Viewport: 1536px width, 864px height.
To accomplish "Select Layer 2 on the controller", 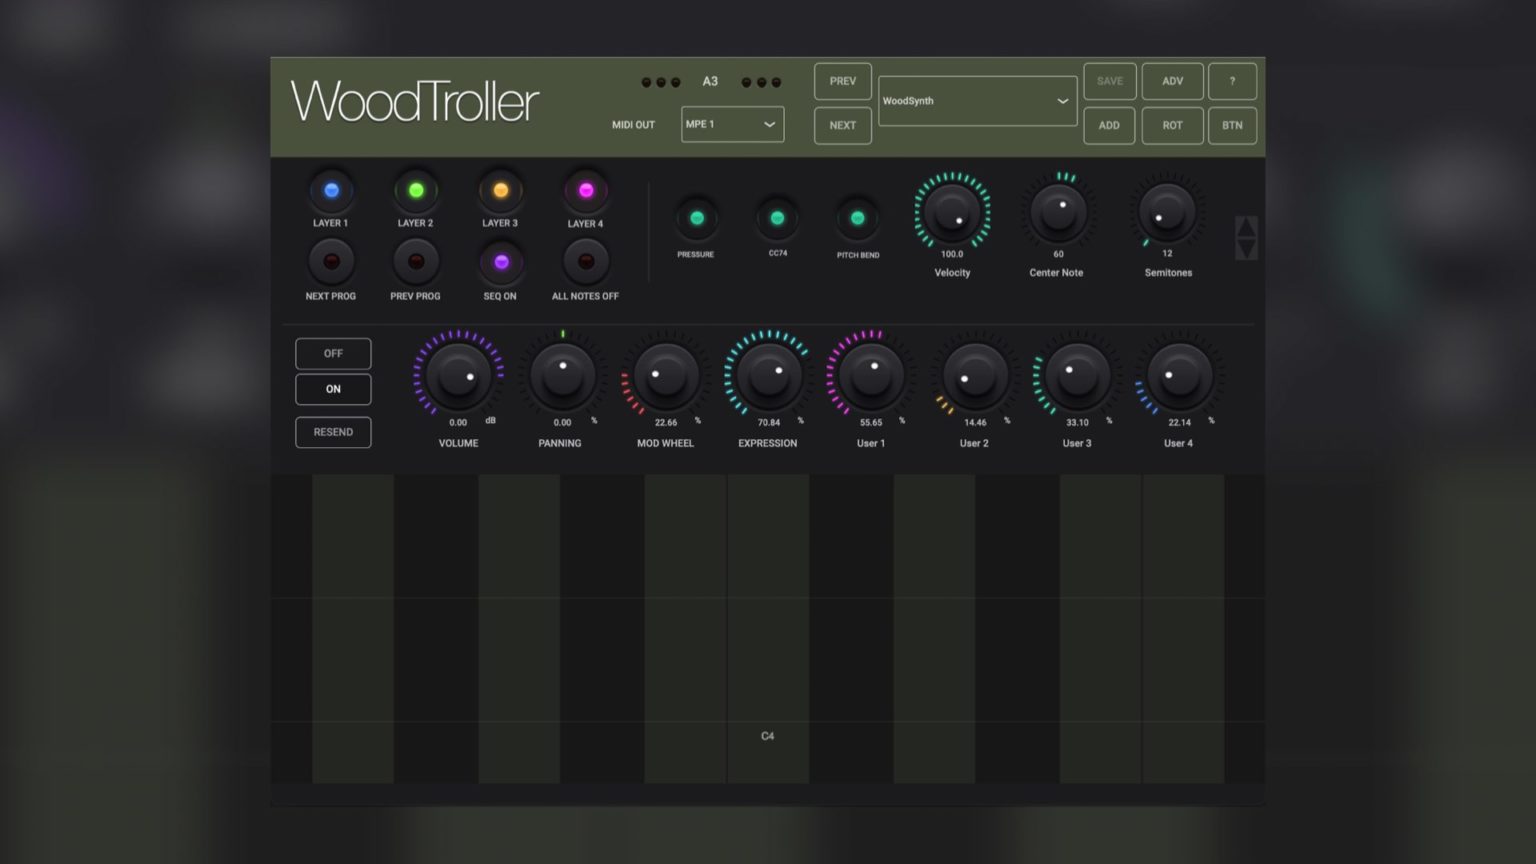I will tap(415, 189).
